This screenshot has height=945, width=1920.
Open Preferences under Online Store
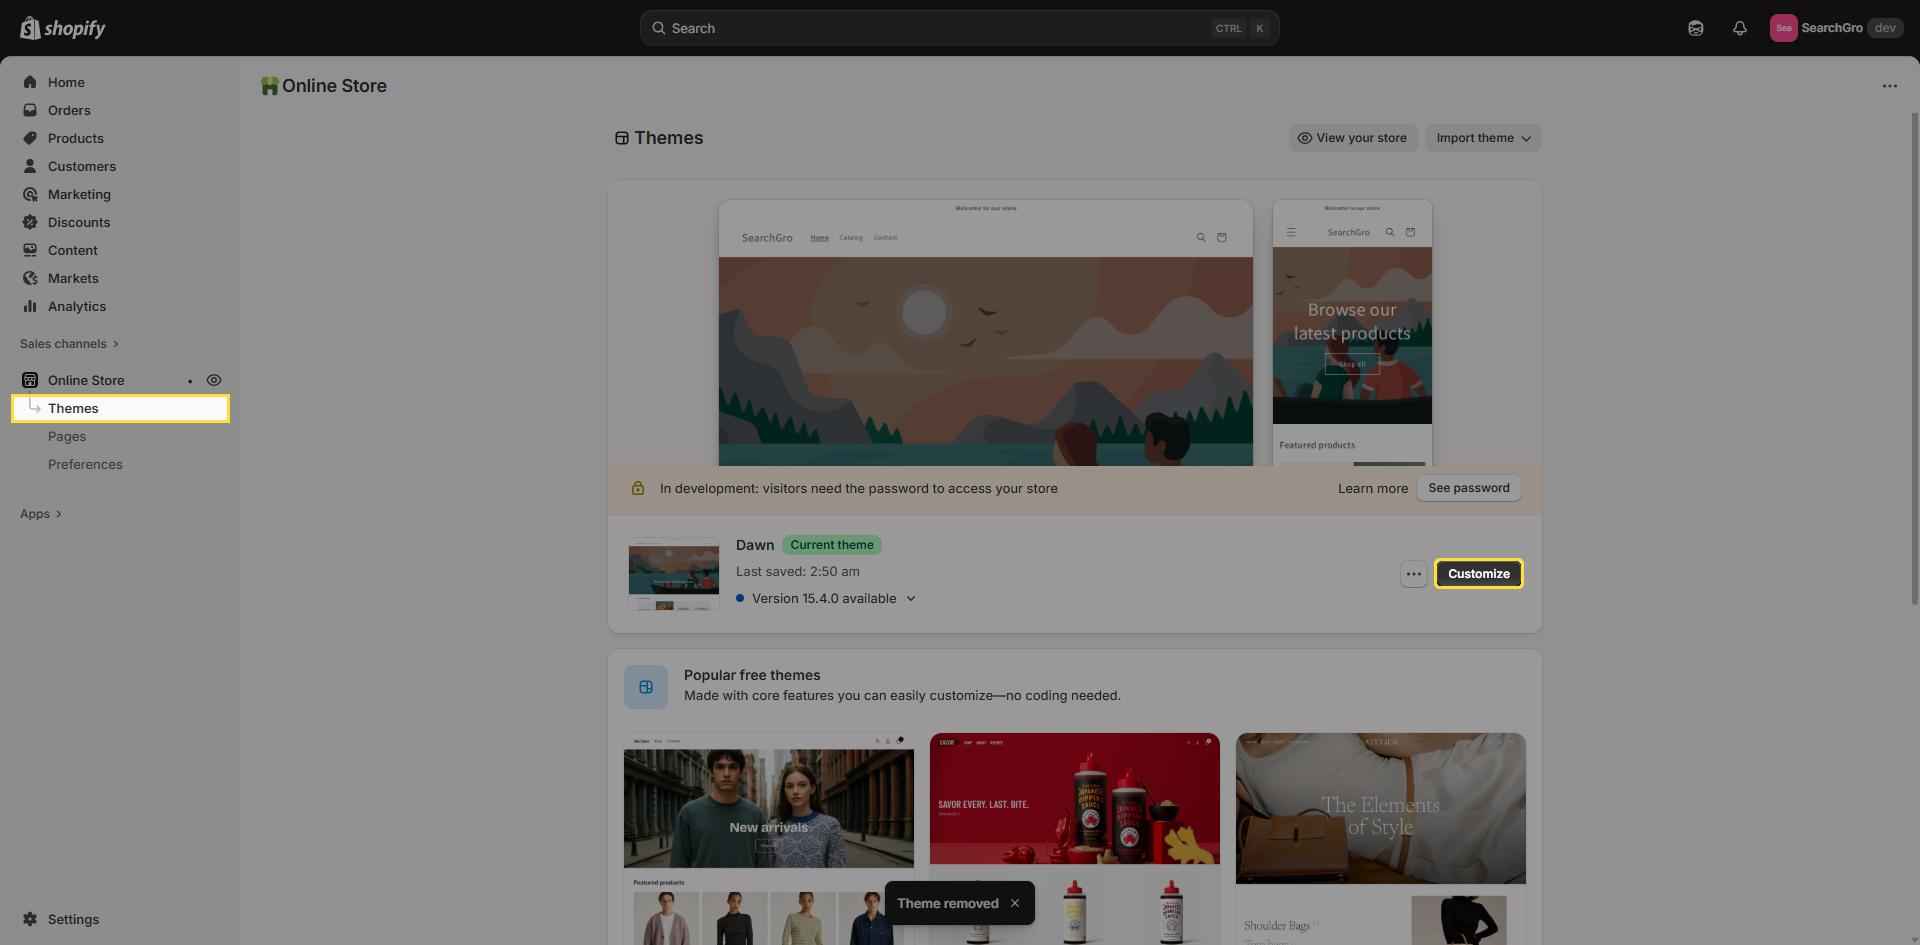[85, 464]
